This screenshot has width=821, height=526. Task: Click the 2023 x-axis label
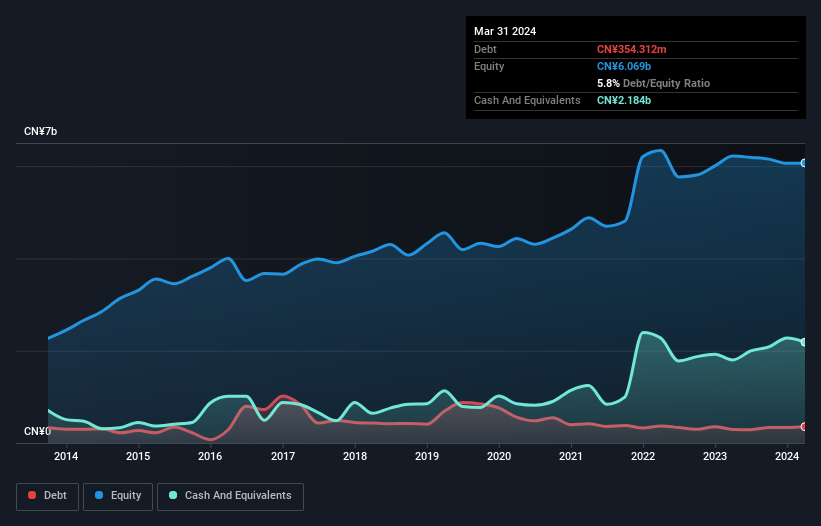point(715,456)
